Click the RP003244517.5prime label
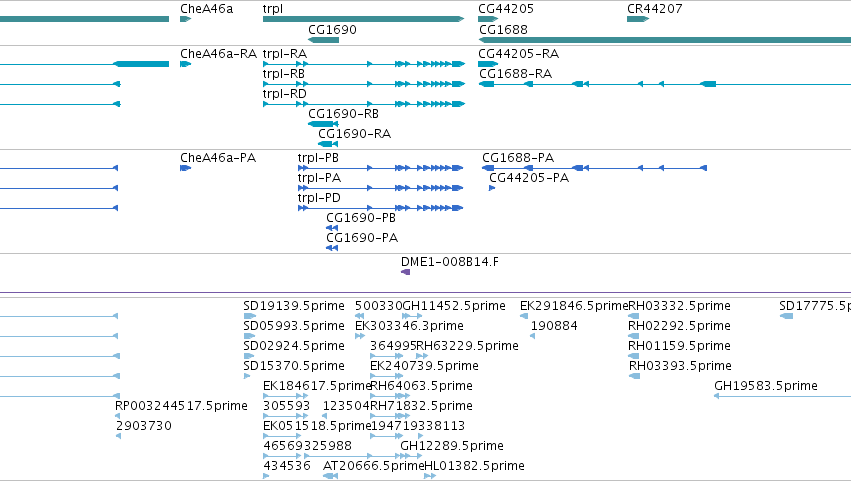Image resolution: width=851 pixels, height=481 pixels. pyautogui.click(x=181, y=407)
